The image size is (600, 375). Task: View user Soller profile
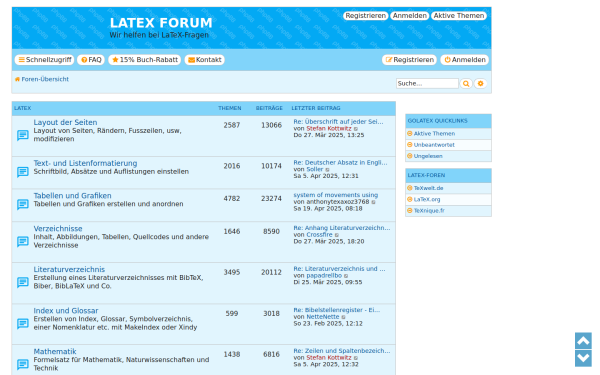point(315,170)
